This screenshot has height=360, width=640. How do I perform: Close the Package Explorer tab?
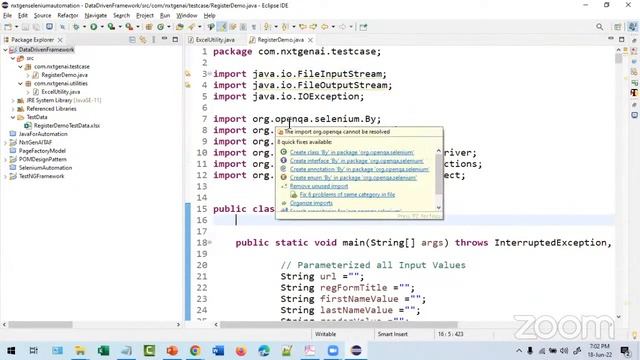point(60,40)
